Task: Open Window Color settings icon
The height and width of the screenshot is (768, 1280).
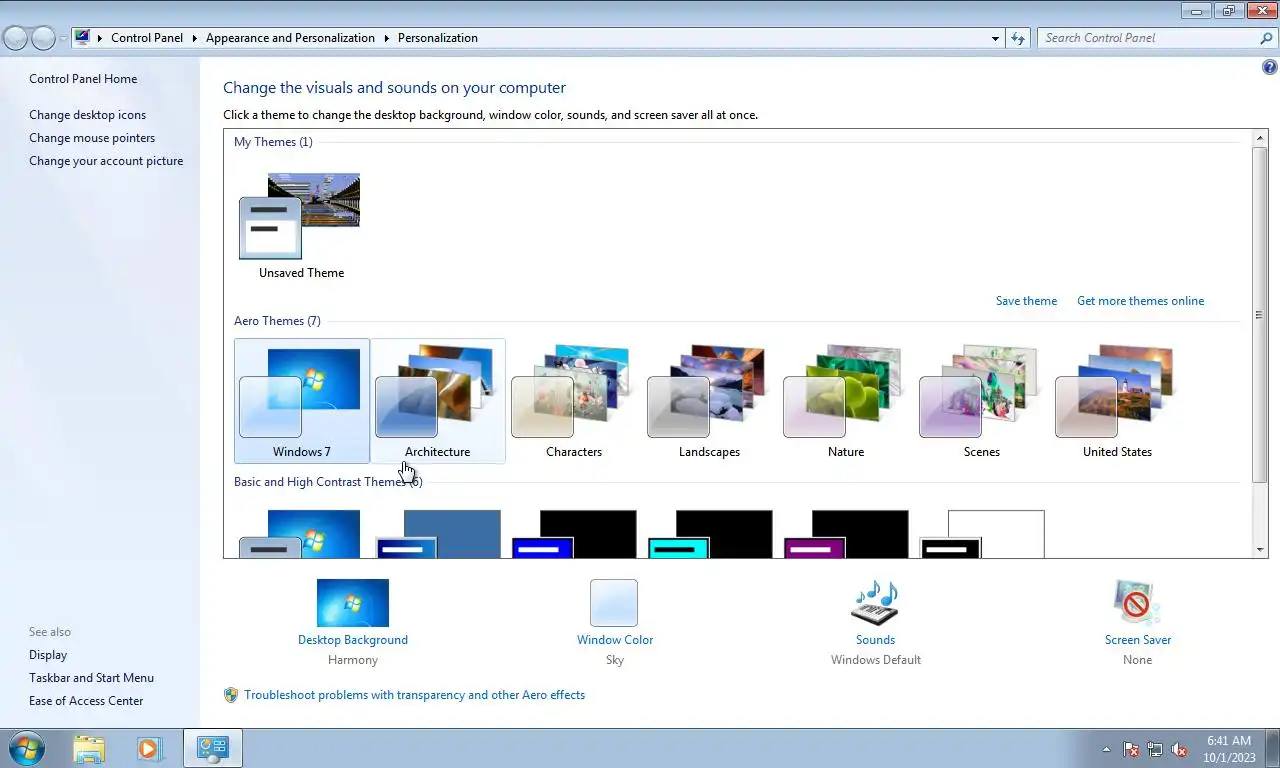Action: pos(614,603)
